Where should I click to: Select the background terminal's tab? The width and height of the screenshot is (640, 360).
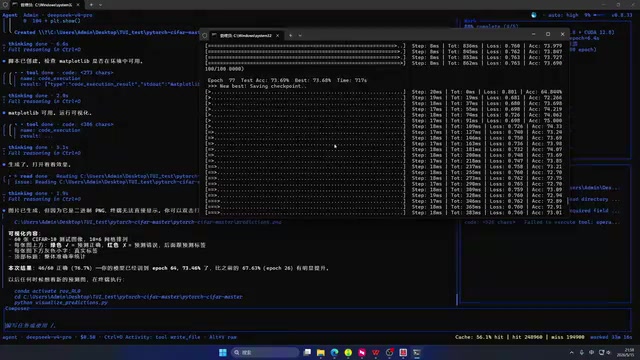pyautogui.click(x=46, y=5)
